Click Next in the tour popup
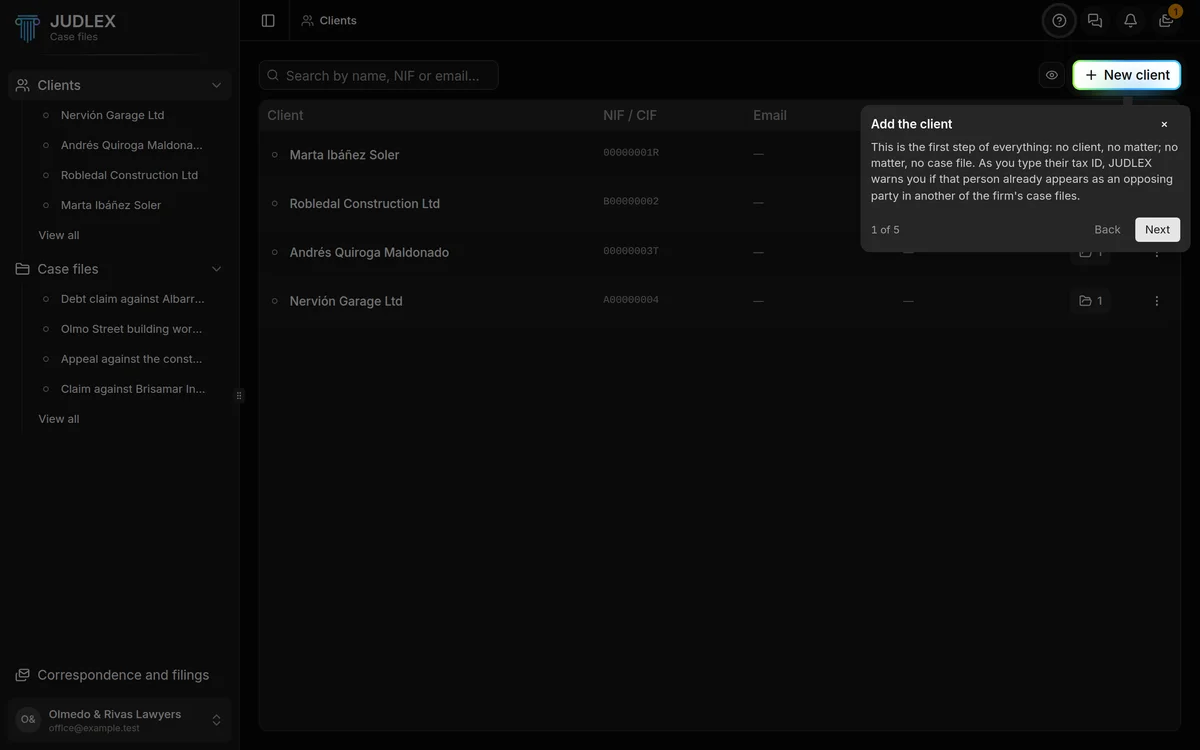Screen dimensions: 1200x750 [x=1157, y=229]
